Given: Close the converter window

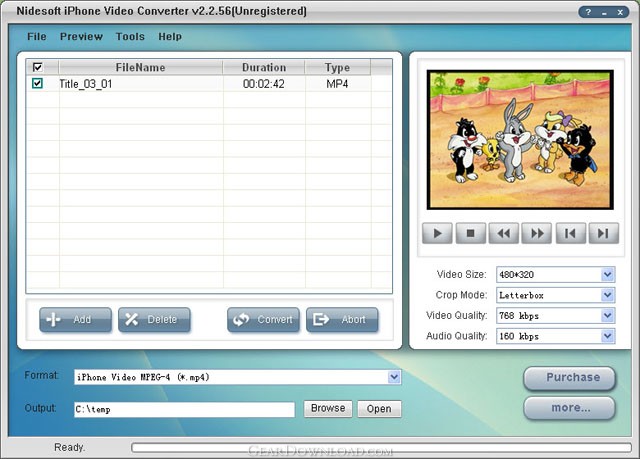Looking at the screenshot, I should pos(620,12).
